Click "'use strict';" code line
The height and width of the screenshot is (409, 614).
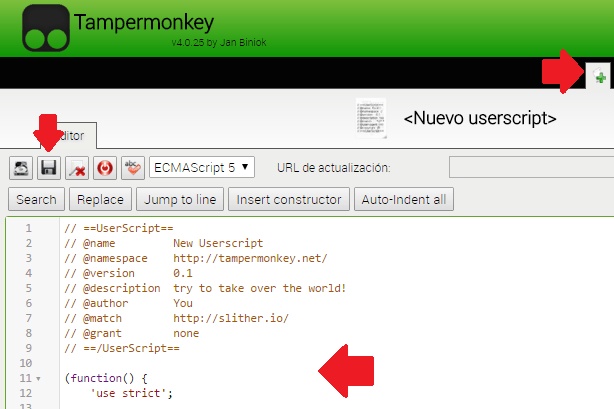[x=132, y=393]
